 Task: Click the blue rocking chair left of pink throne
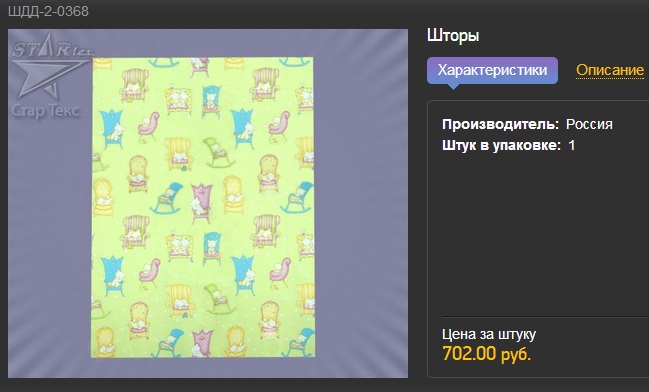pos(167,198)
